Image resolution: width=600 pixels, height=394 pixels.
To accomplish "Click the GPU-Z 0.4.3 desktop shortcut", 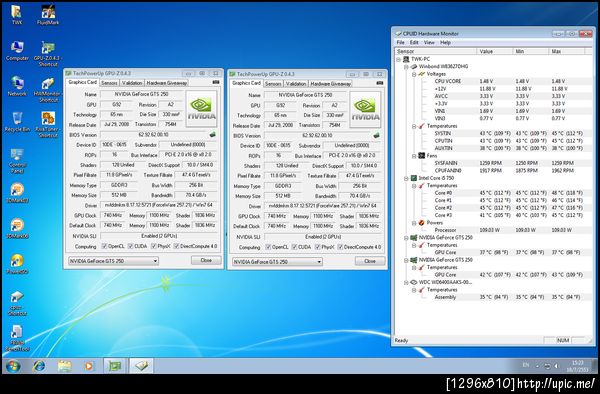I will [48, 54].
